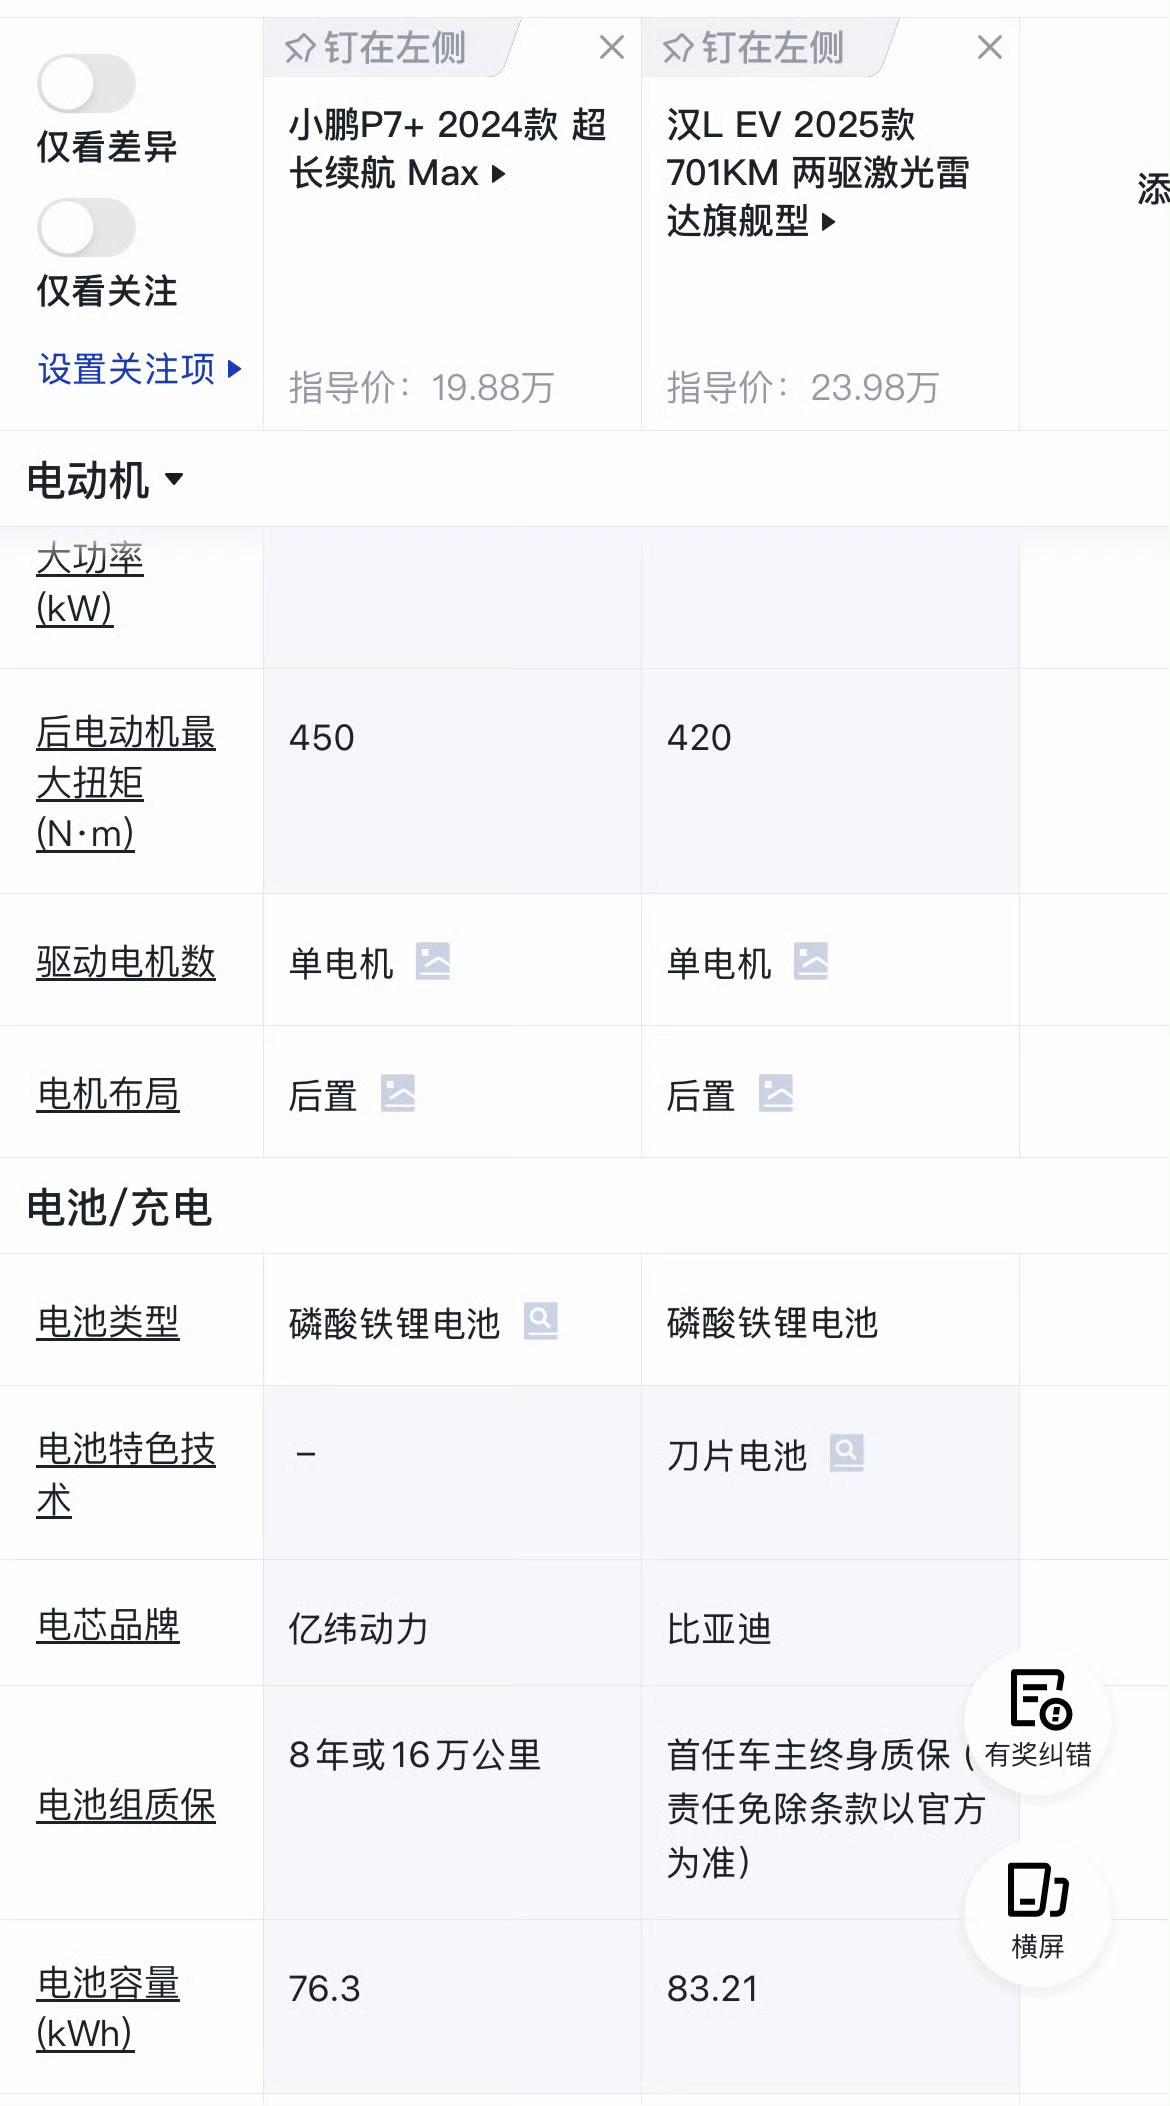
Task: Pin 小鹏P7+ column to left side
Action: [x=376, y=47]
